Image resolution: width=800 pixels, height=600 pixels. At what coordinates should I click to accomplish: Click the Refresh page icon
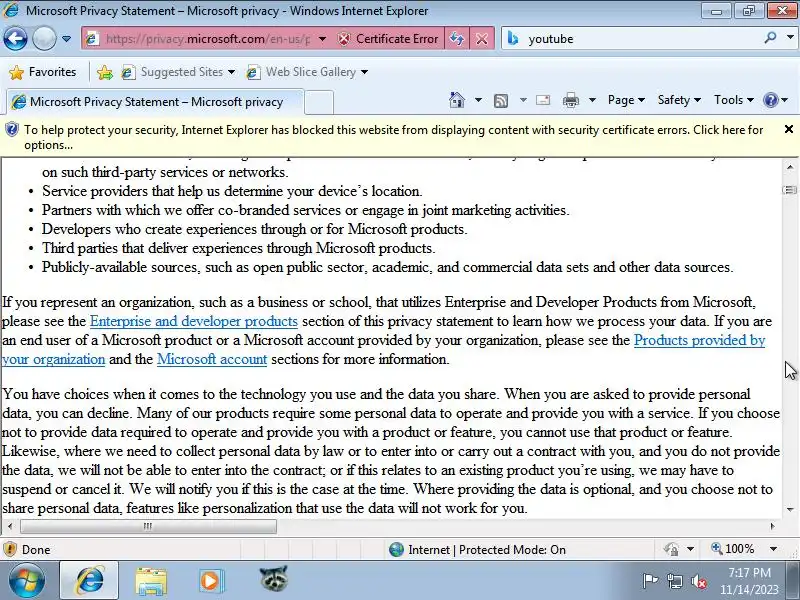click(457, 39)
